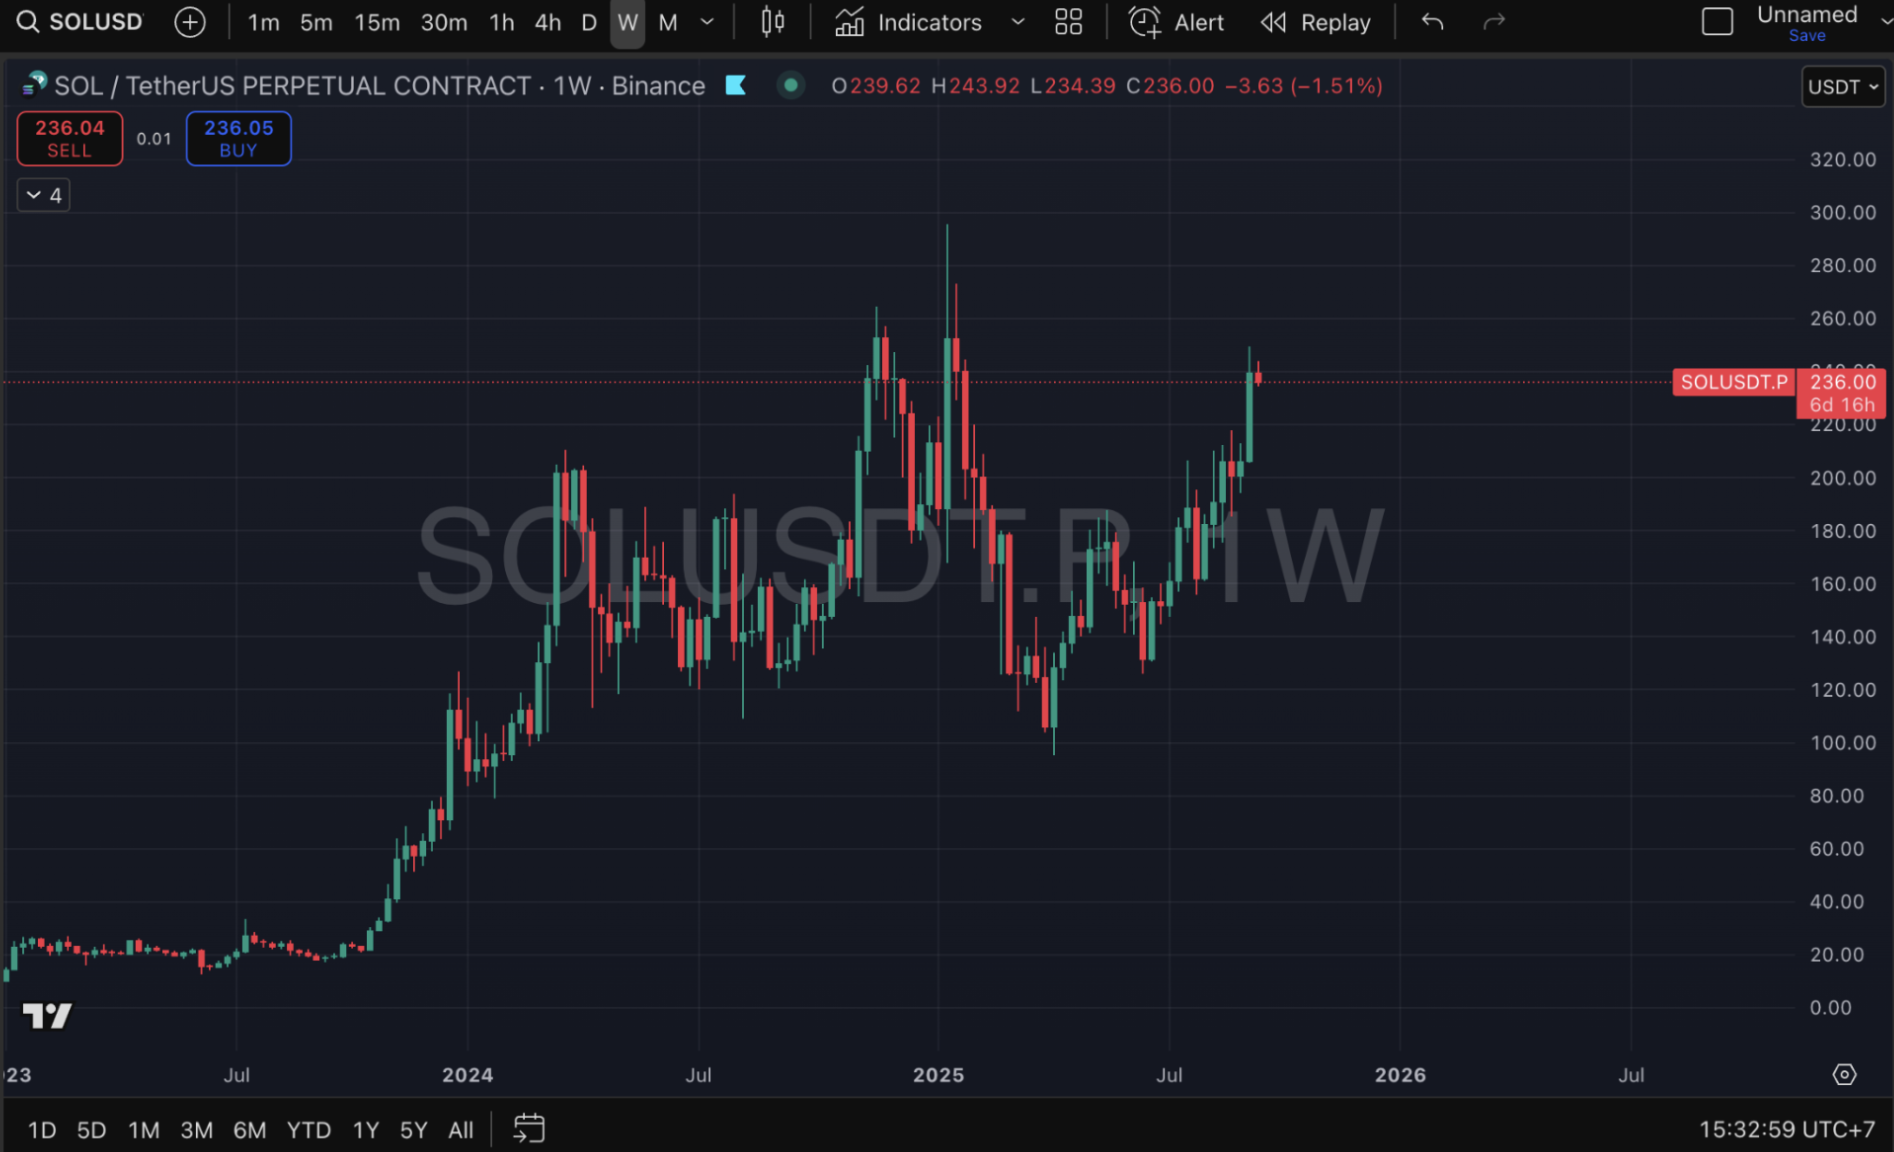Expand the Indicators favorites dropdown arrow
Image resolution: width=1894 pixels, height=1152 pixels.
pyautogui.click(x=1018, y=22)
